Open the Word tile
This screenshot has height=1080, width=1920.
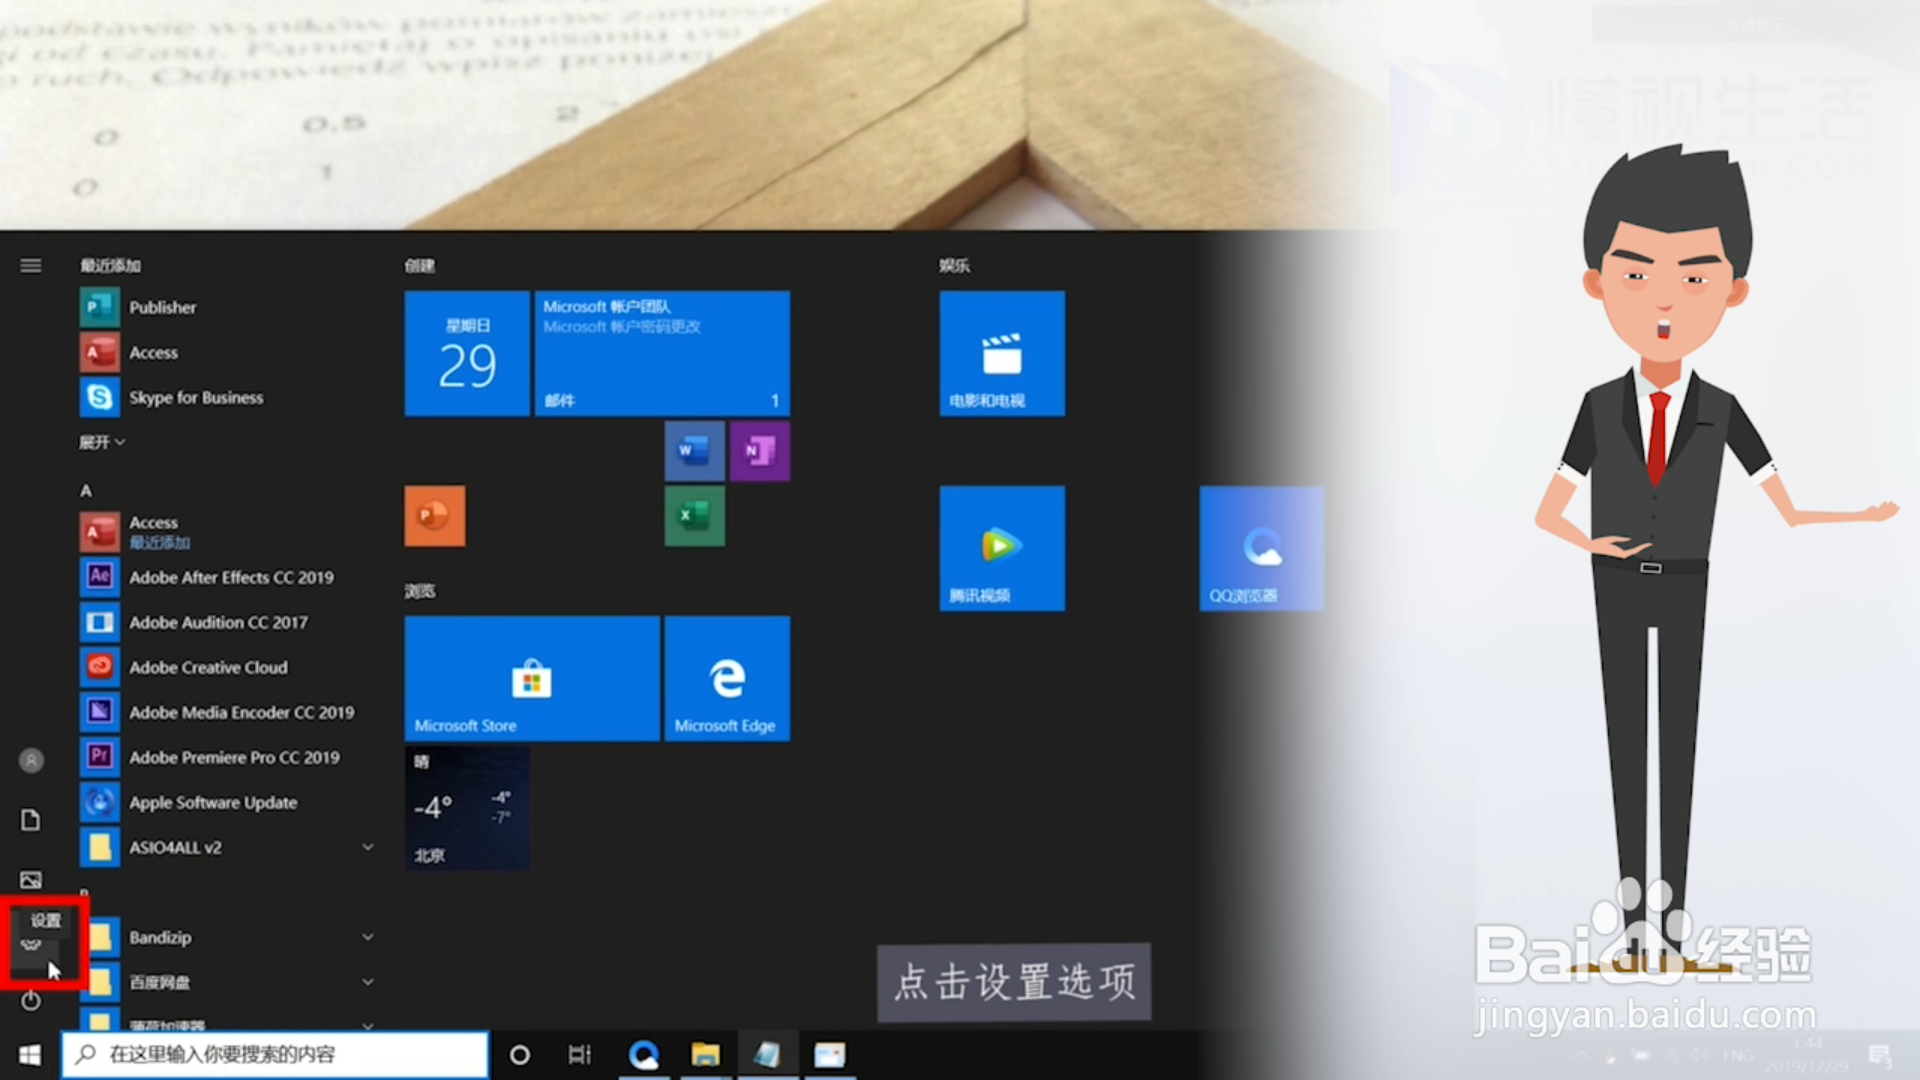[x=694, y=451]
